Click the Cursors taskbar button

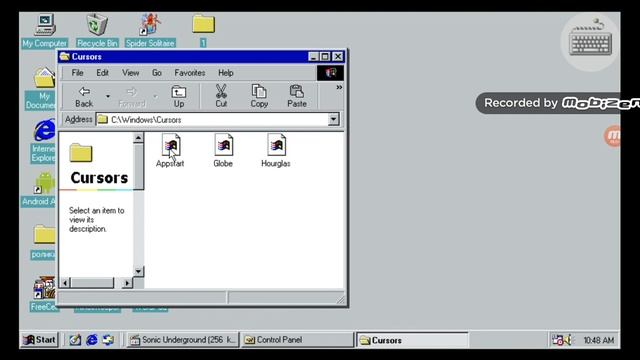click(x=412, y=340)
